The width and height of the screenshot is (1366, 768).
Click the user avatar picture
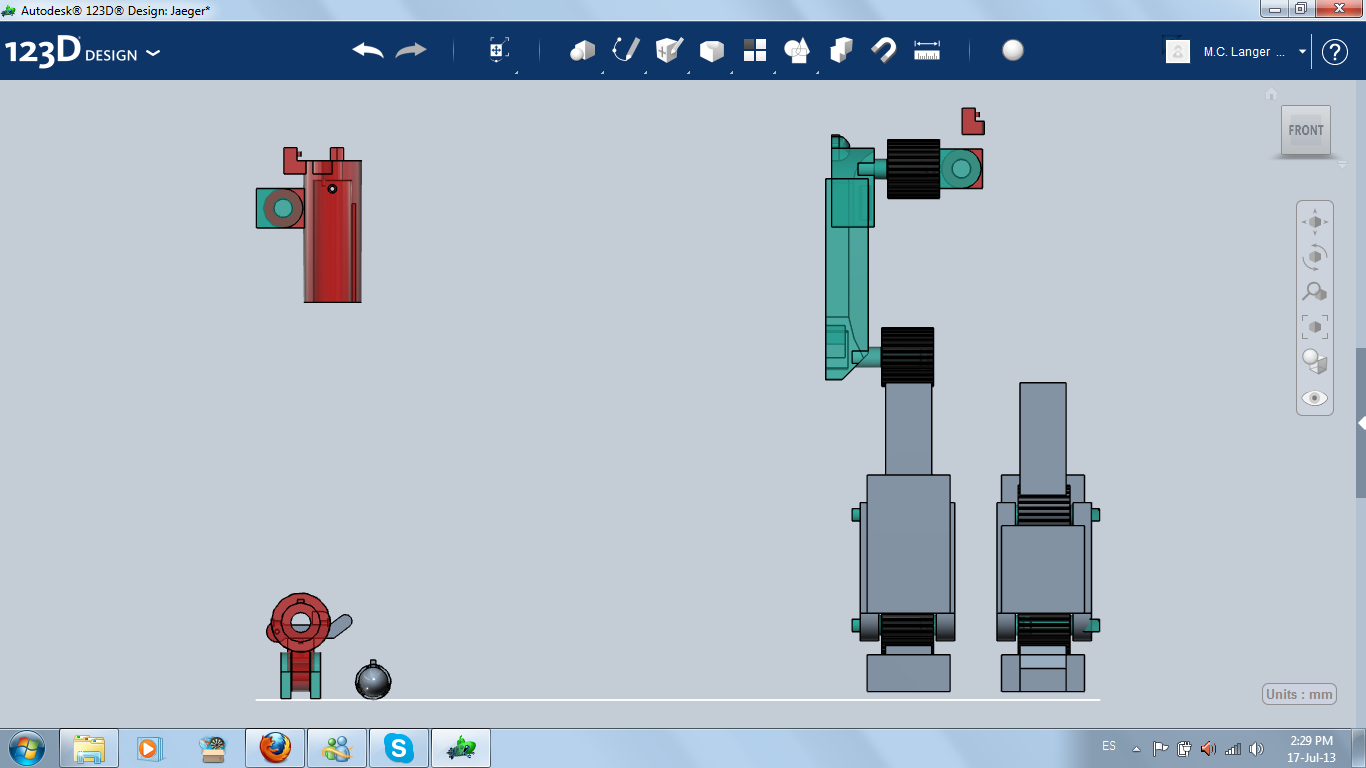point(1178,51)
